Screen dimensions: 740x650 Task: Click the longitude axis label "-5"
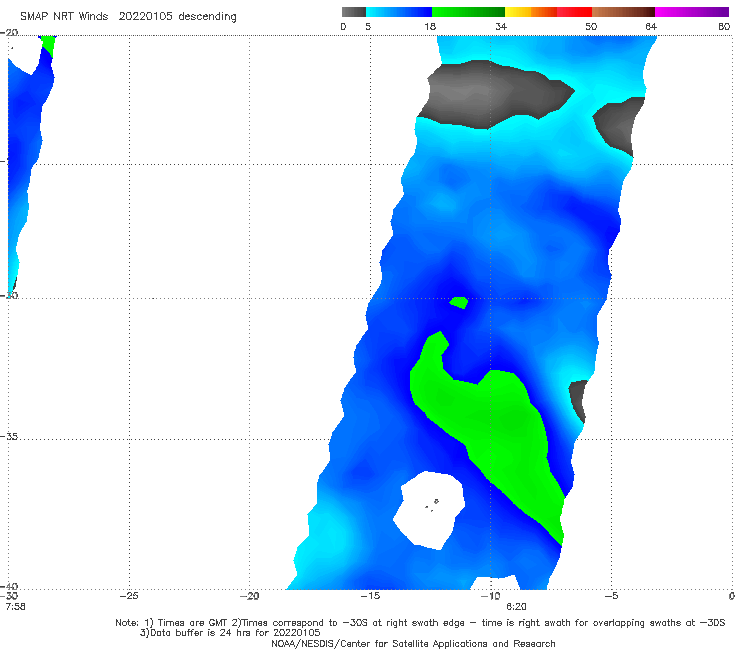pos(611,596)
